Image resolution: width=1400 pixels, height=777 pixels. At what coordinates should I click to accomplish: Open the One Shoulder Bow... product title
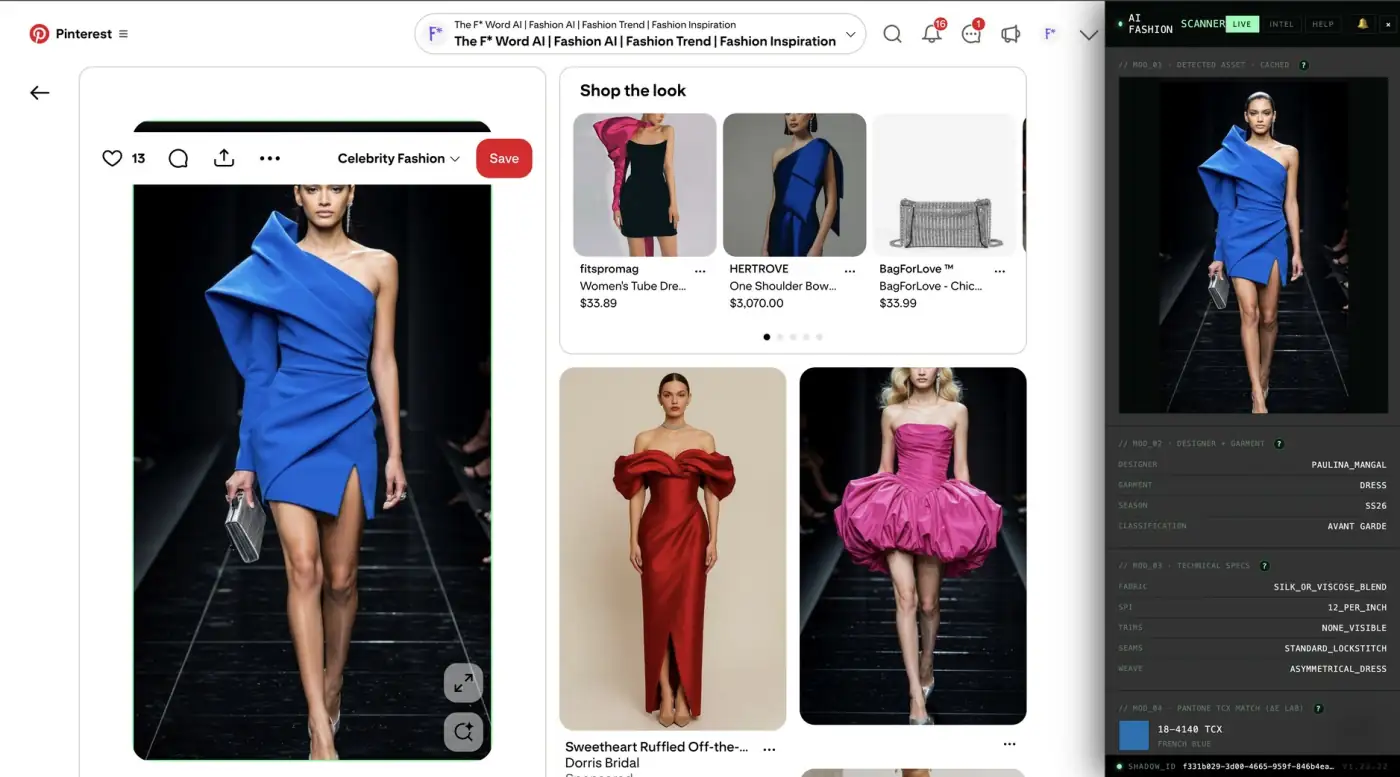pyautogui.click(x=783, y=286)
